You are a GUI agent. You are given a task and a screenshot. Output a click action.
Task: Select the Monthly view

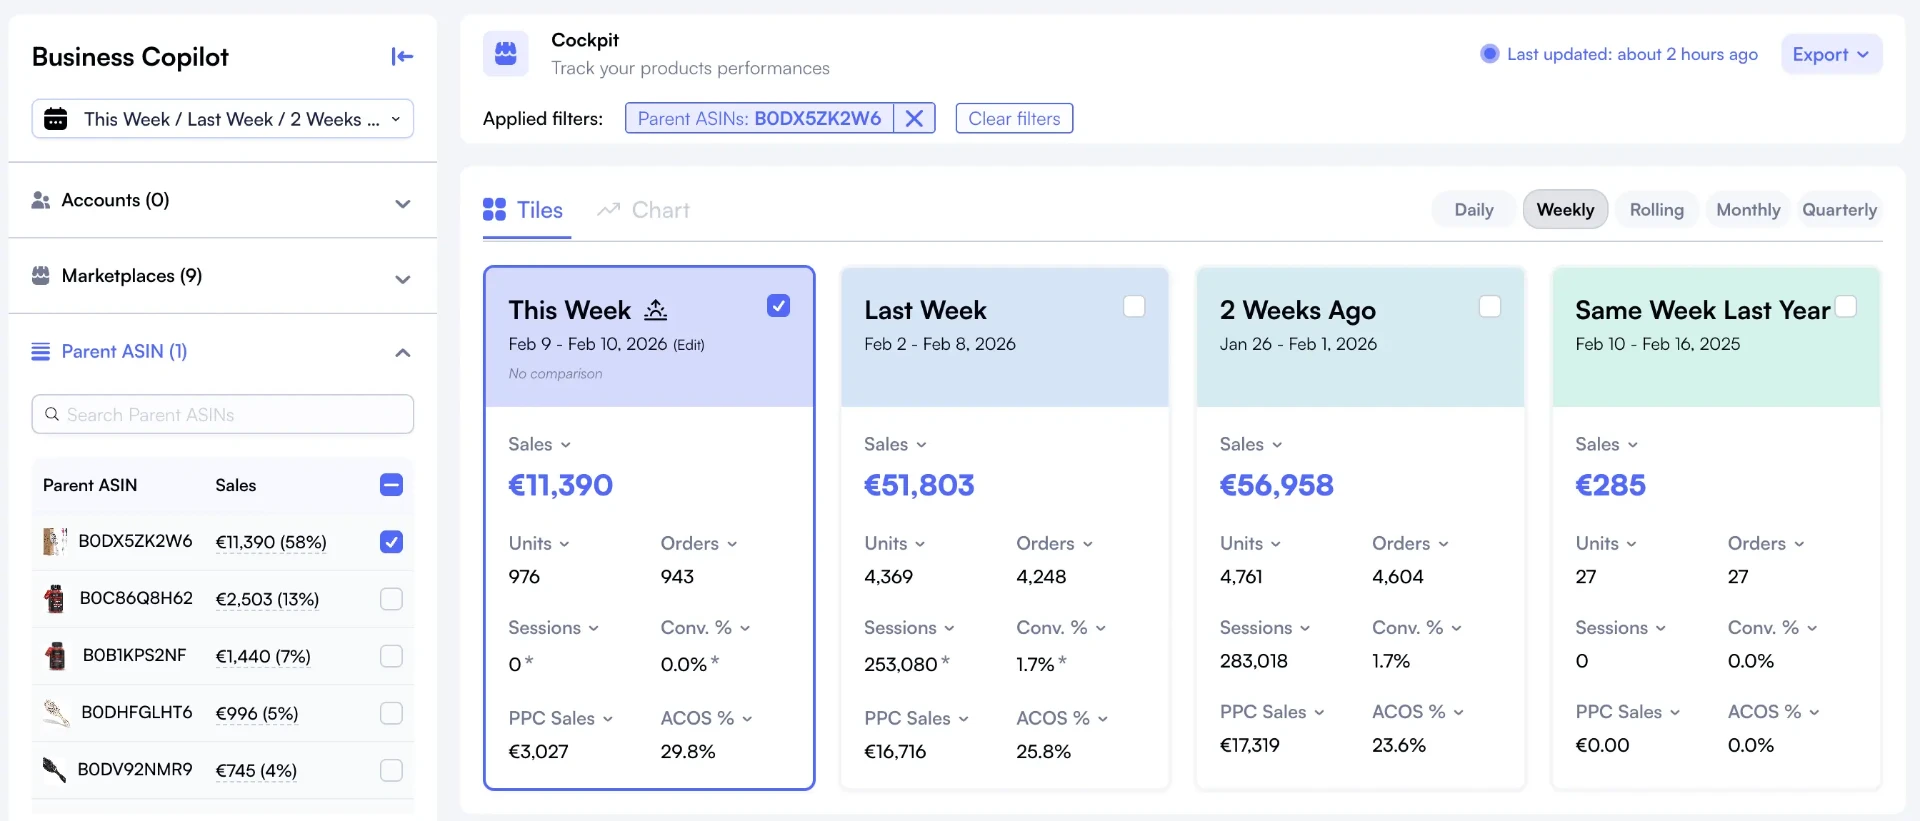[x=1748, y=210]
